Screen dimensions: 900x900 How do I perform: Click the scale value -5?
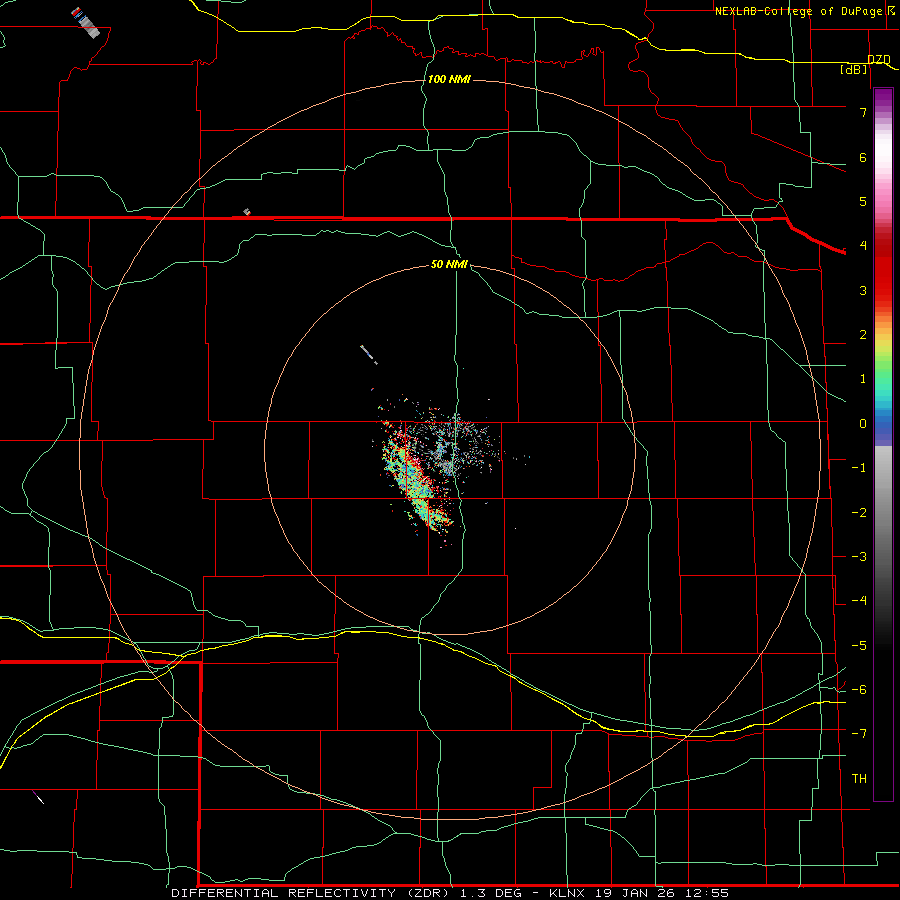859,646
